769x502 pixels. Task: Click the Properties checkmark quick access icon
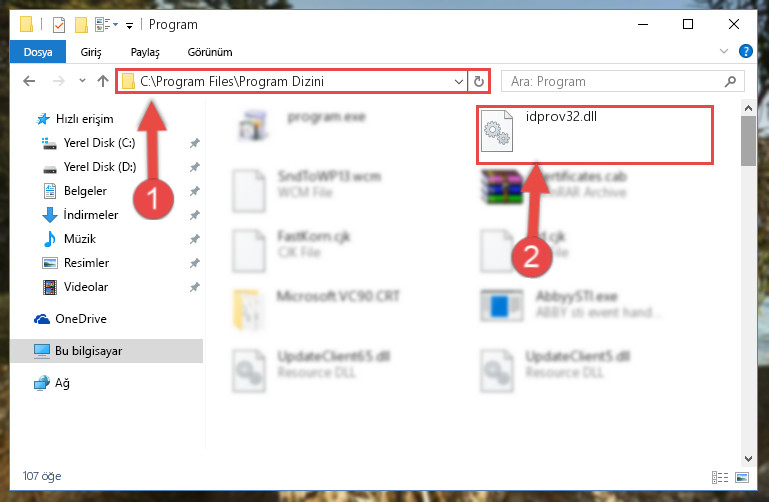(58, 25)
